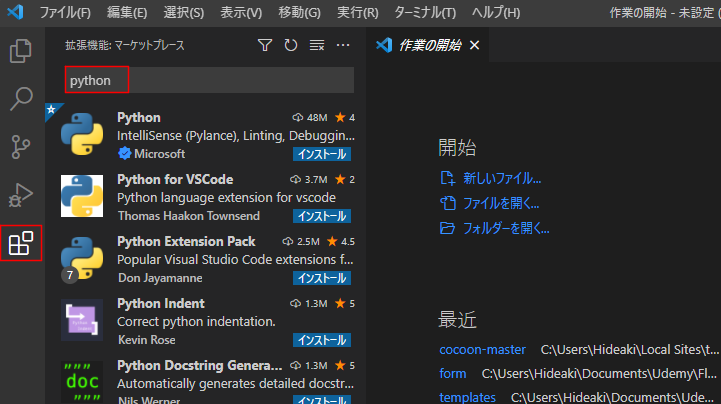The image size is (721, 404).
Task: Click the 48M download count
Action: point(310,118)
